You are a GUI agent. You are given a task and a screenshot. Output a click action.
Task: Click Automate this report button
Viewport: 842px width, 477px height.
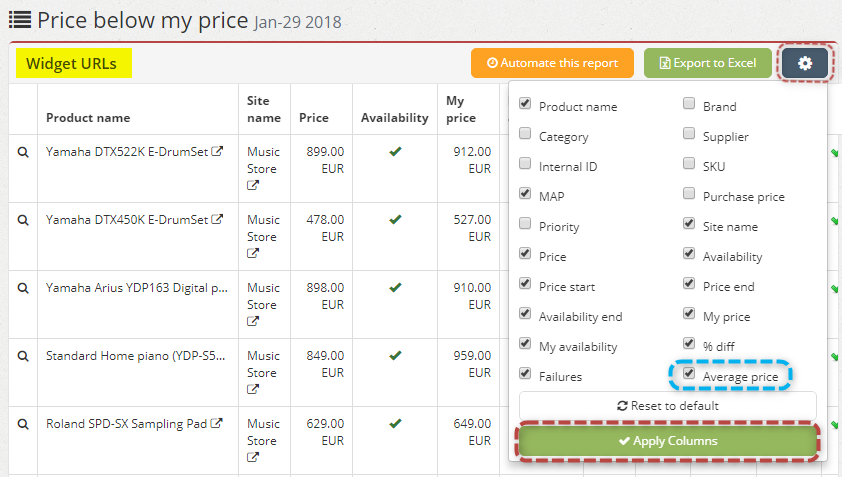[553, 63]
